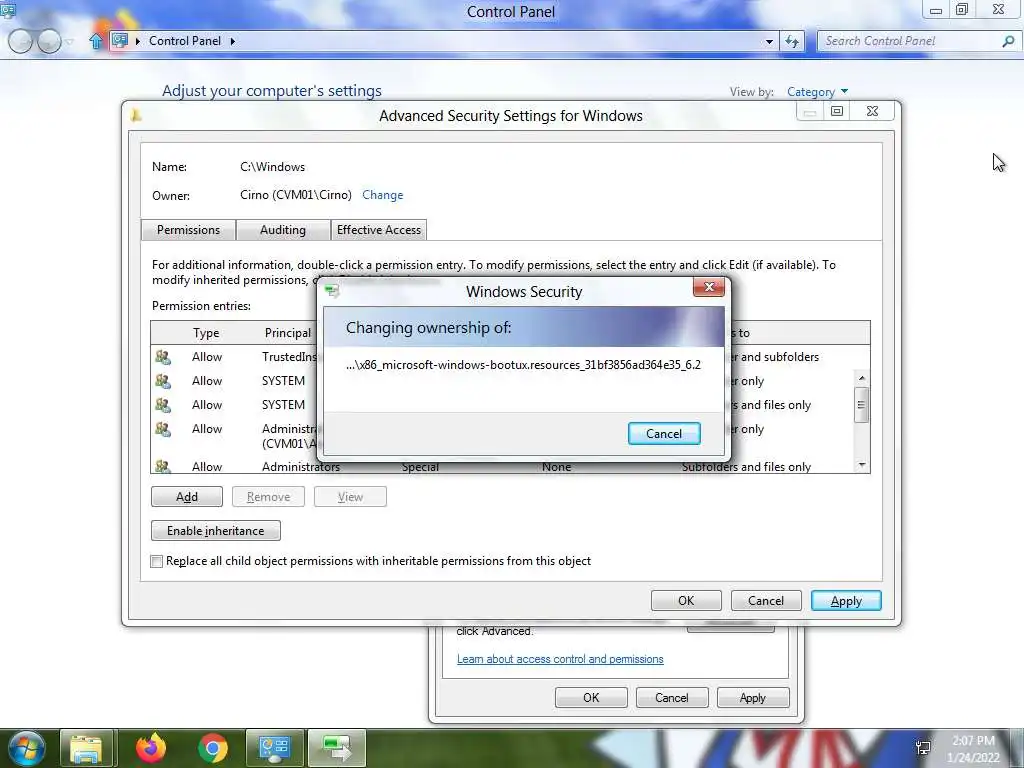The image size is (1024, 768).
Task: Switch to the Auditing tab
Action: click(283, 230)
